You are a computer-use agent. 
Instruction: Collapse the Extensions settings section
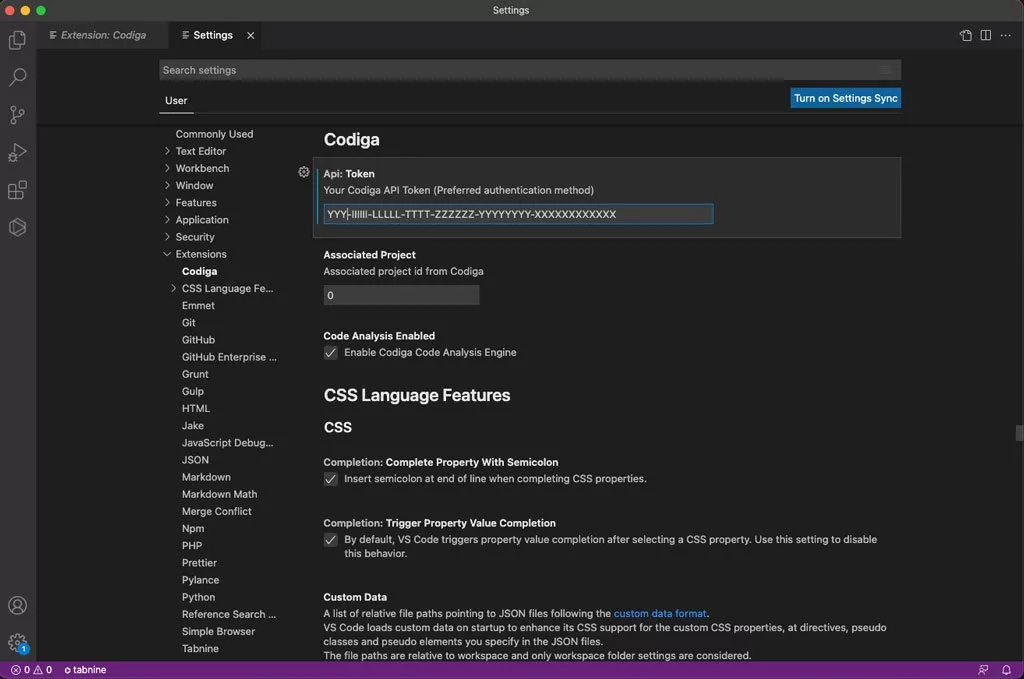[167, 254]
